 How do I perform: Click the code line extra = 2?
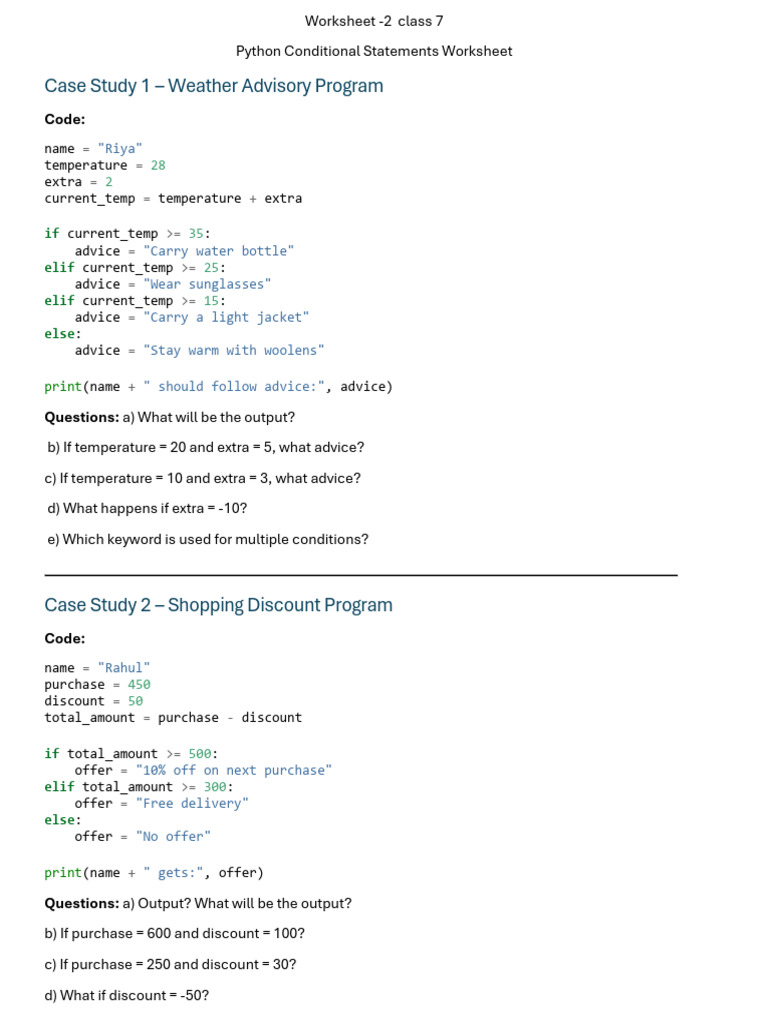point(78,182)
